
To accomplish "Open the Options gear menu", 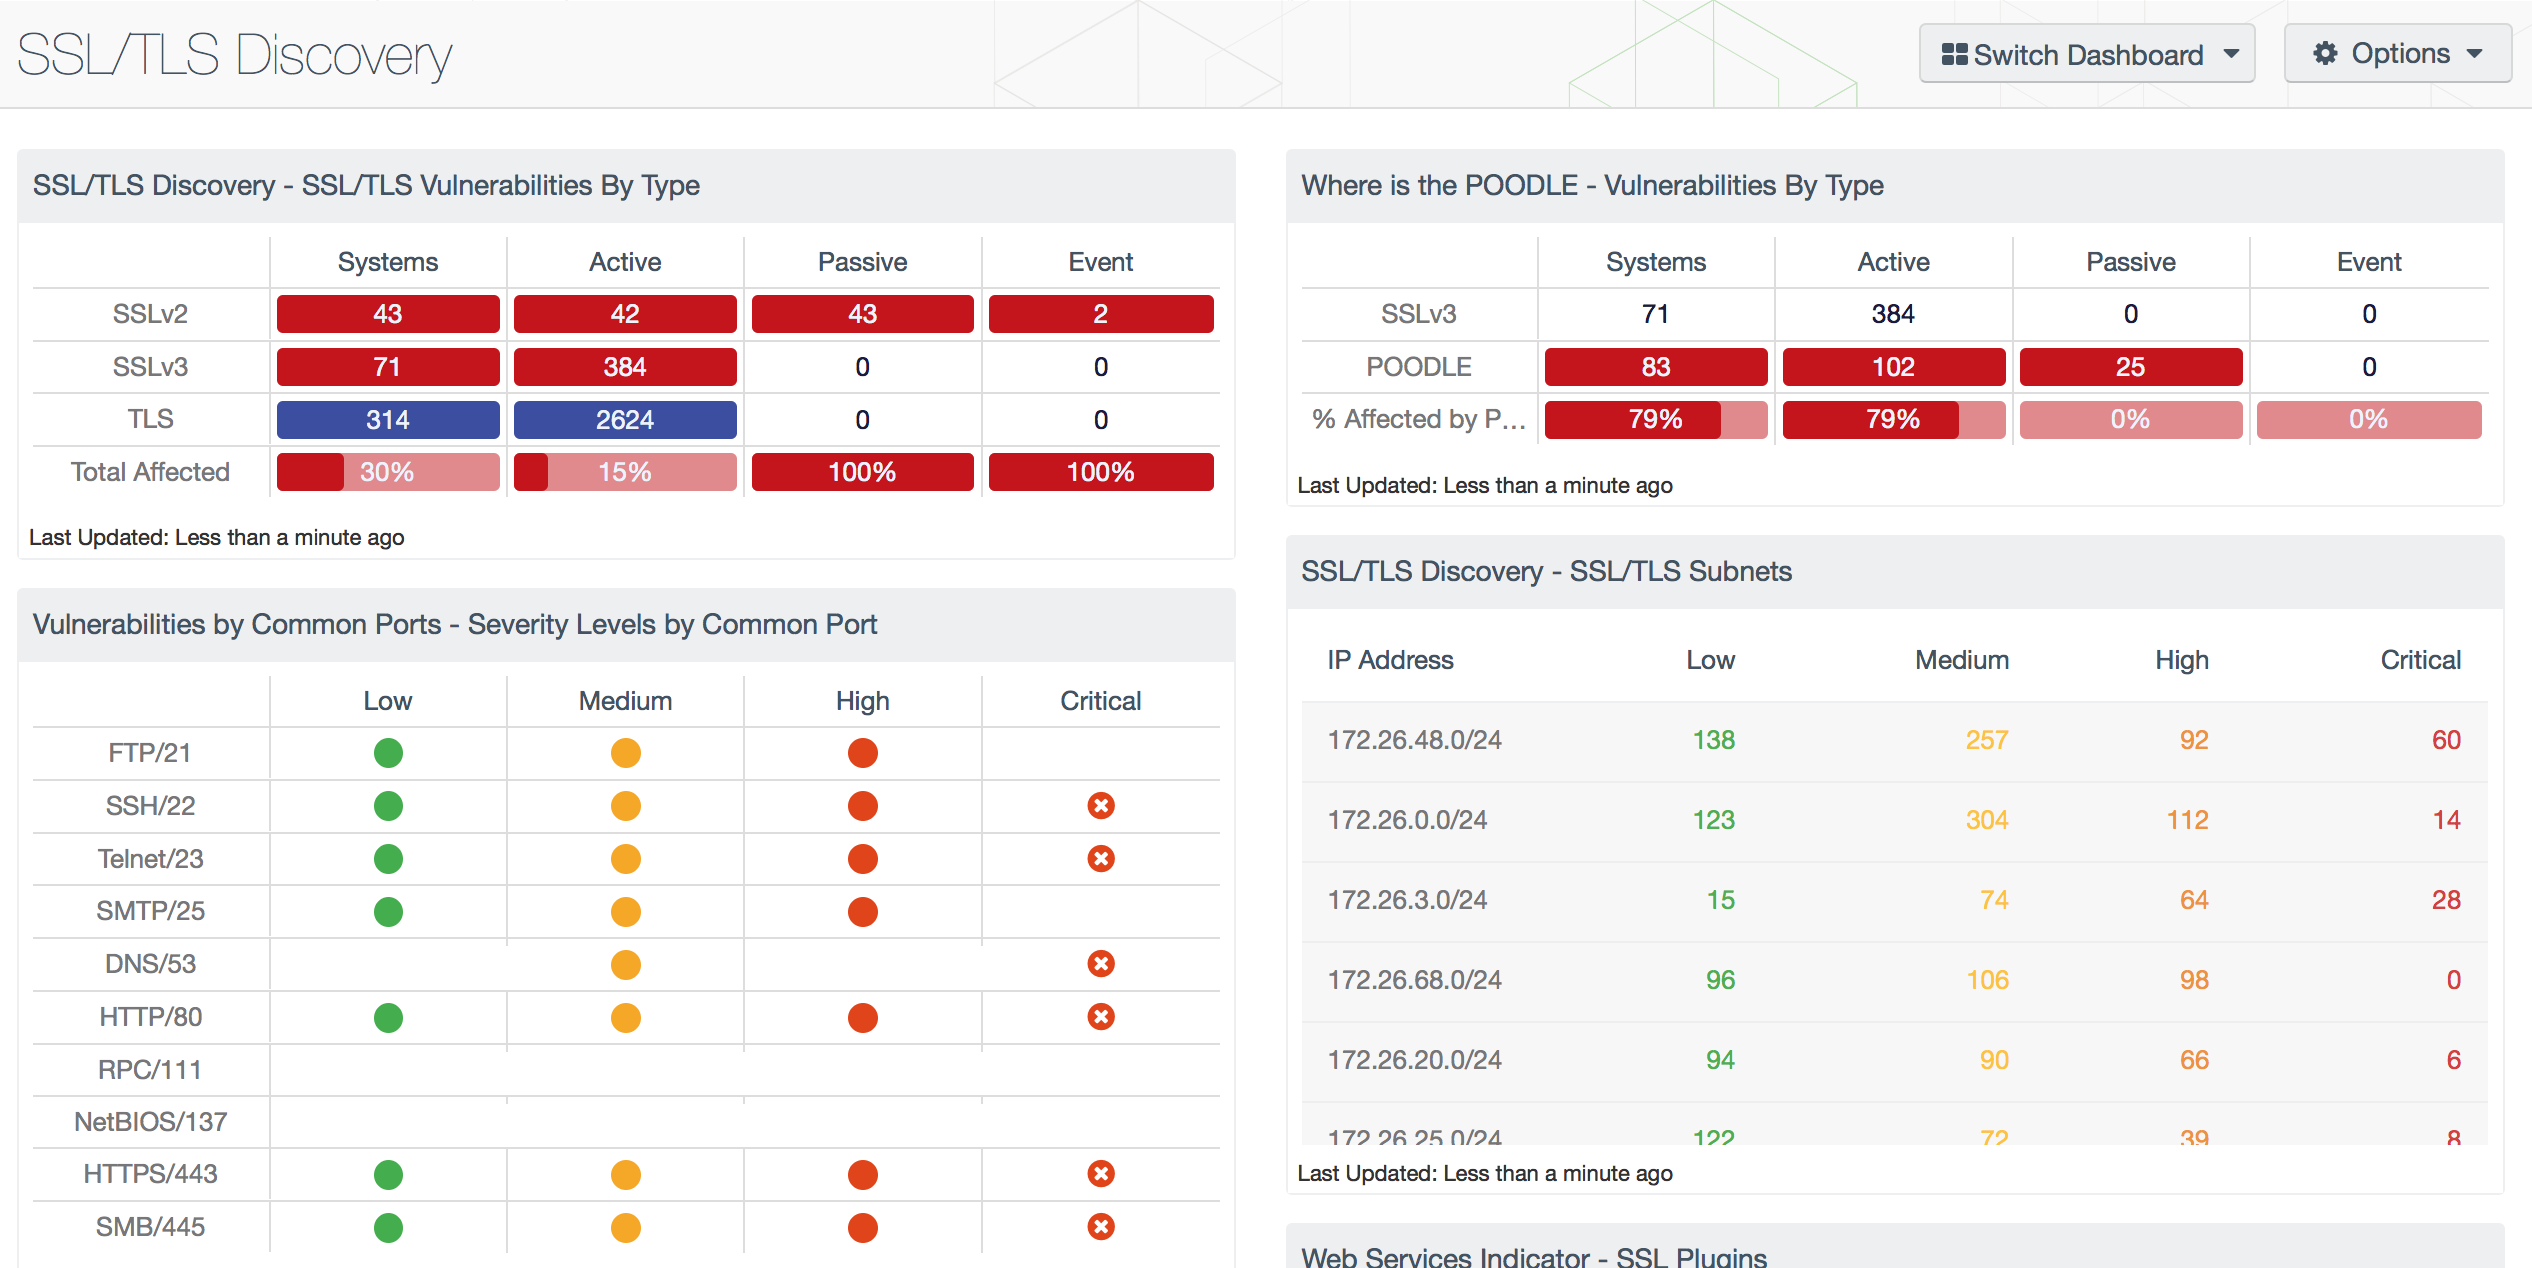I will coord(2397,54).
